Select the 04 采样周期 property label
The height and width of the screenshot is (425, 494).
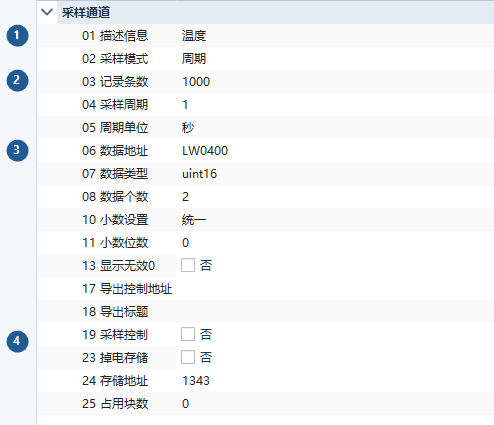click(x=115, y=105)
